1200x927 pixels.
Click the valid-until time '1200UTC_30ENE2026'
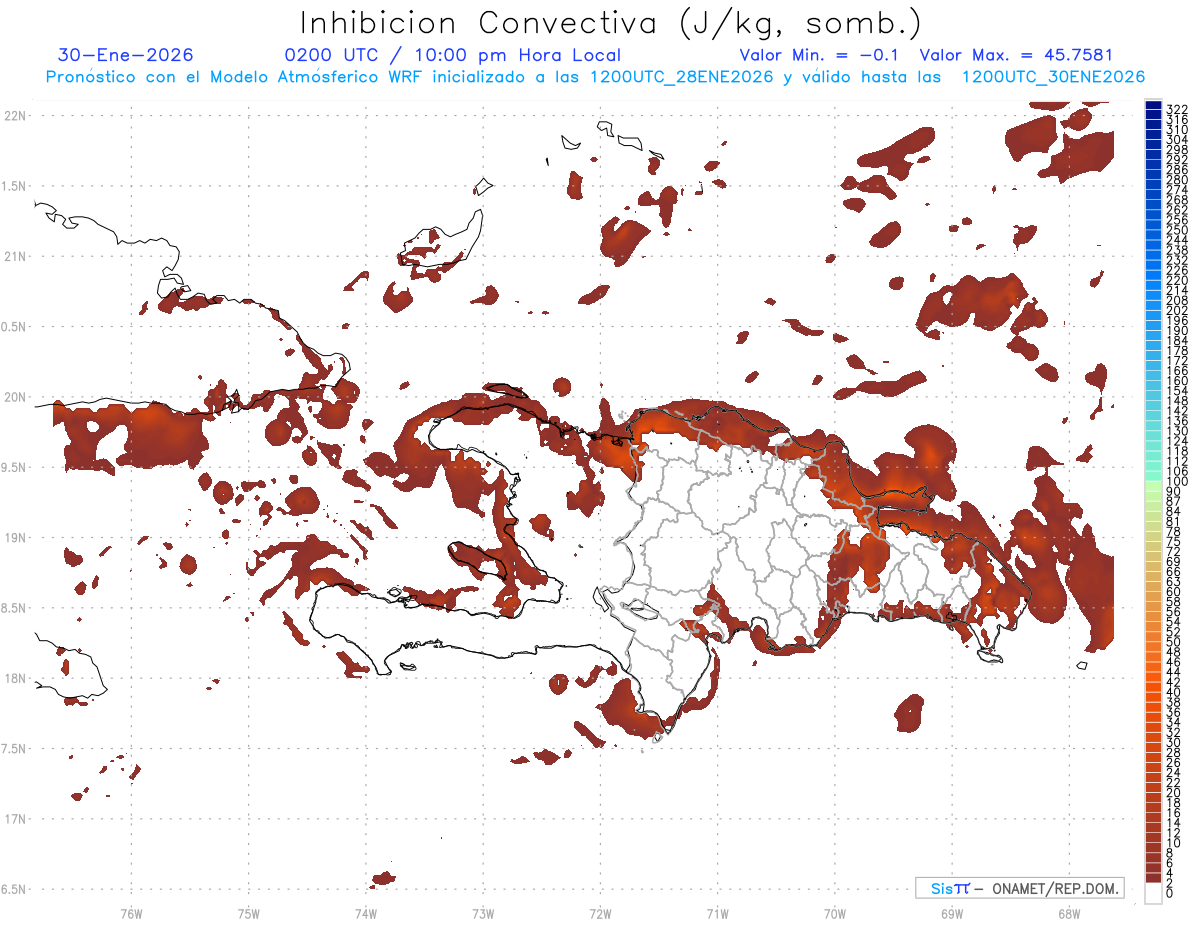point(1053,77)
